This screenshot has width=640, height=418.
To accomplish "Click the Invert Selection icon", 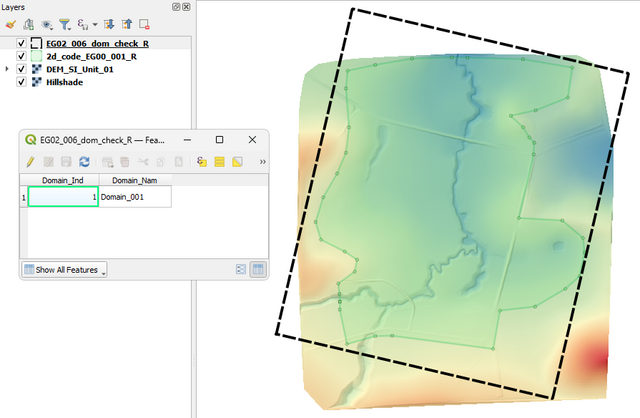I will point(237,161).
